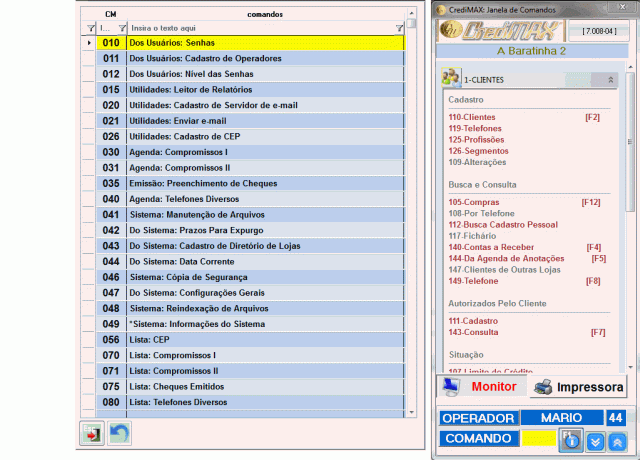Click the filter funnel on CM column
This screenshot has height=460, width=640.
pyautogui.click(x=122, y=28)
